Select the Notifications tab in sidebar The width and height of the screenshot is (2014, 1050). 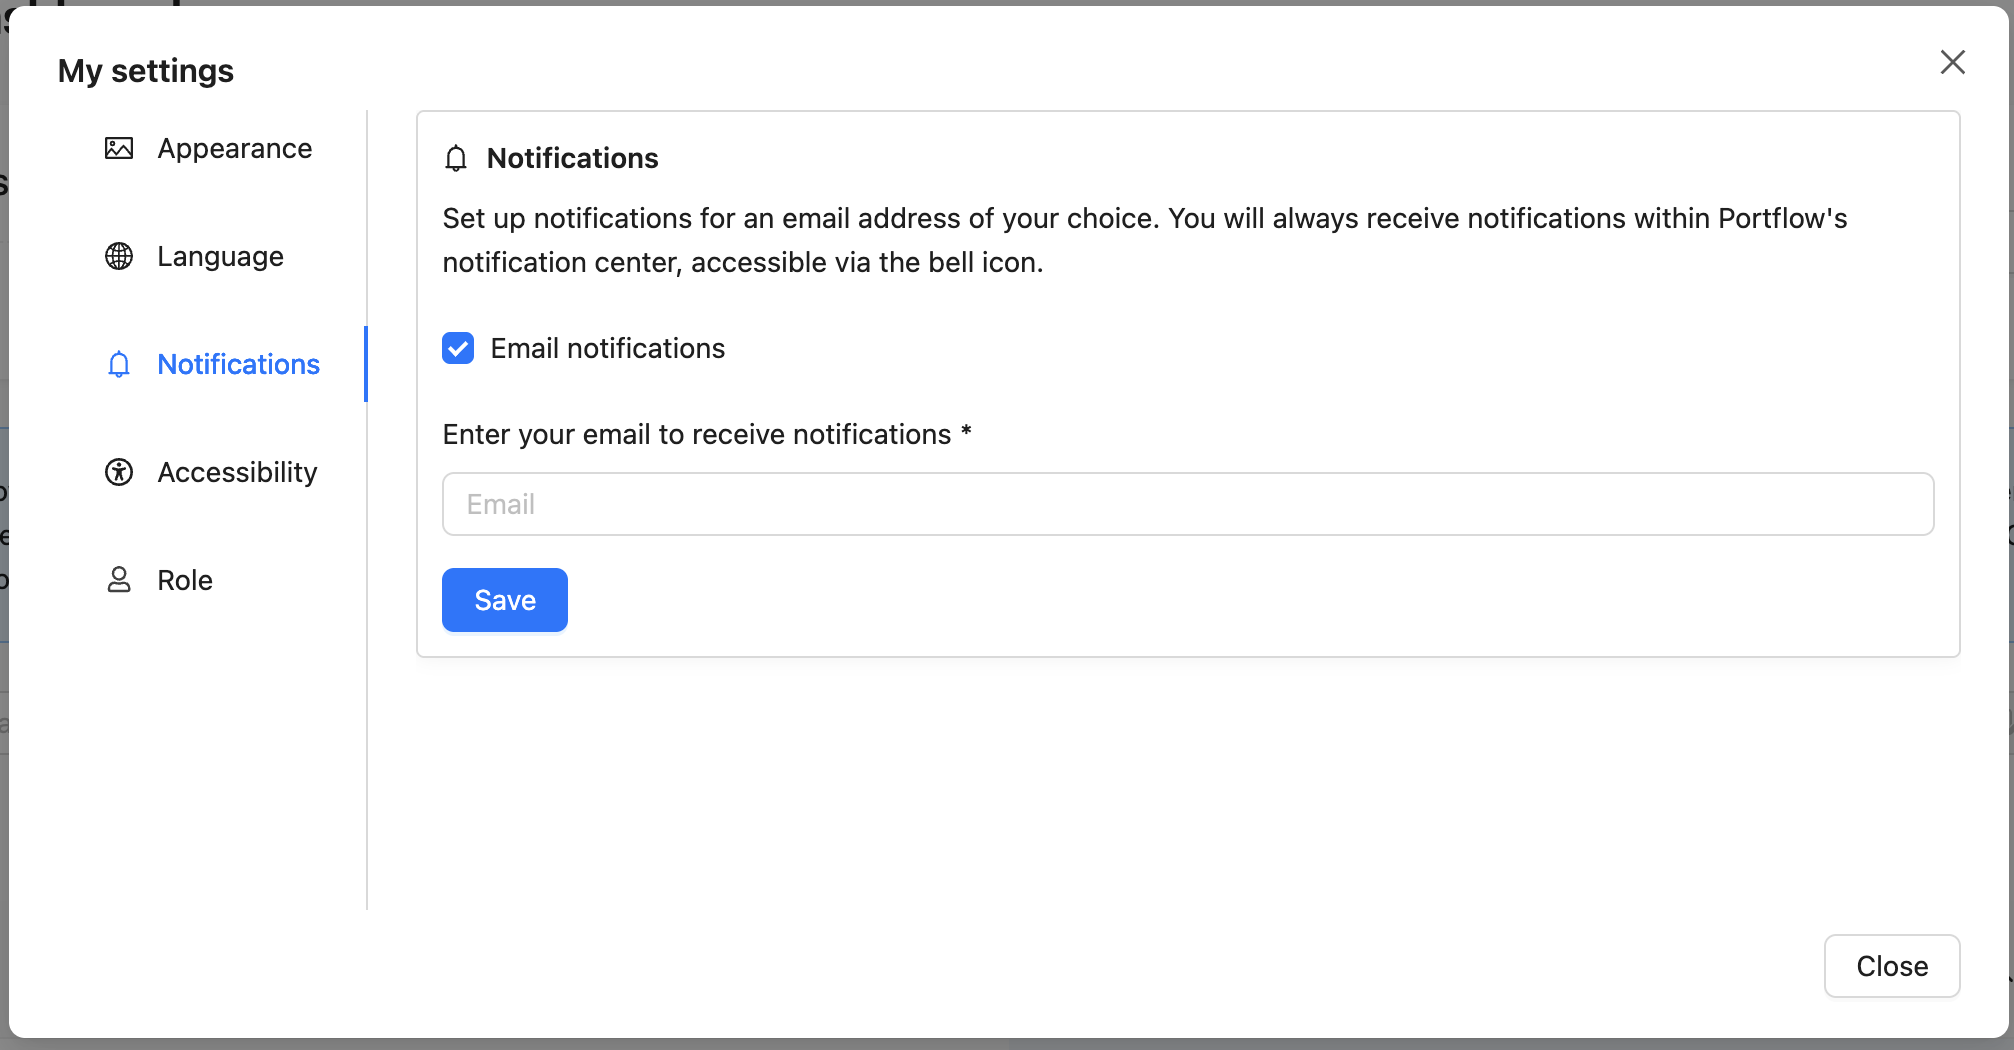coord(211,364)
